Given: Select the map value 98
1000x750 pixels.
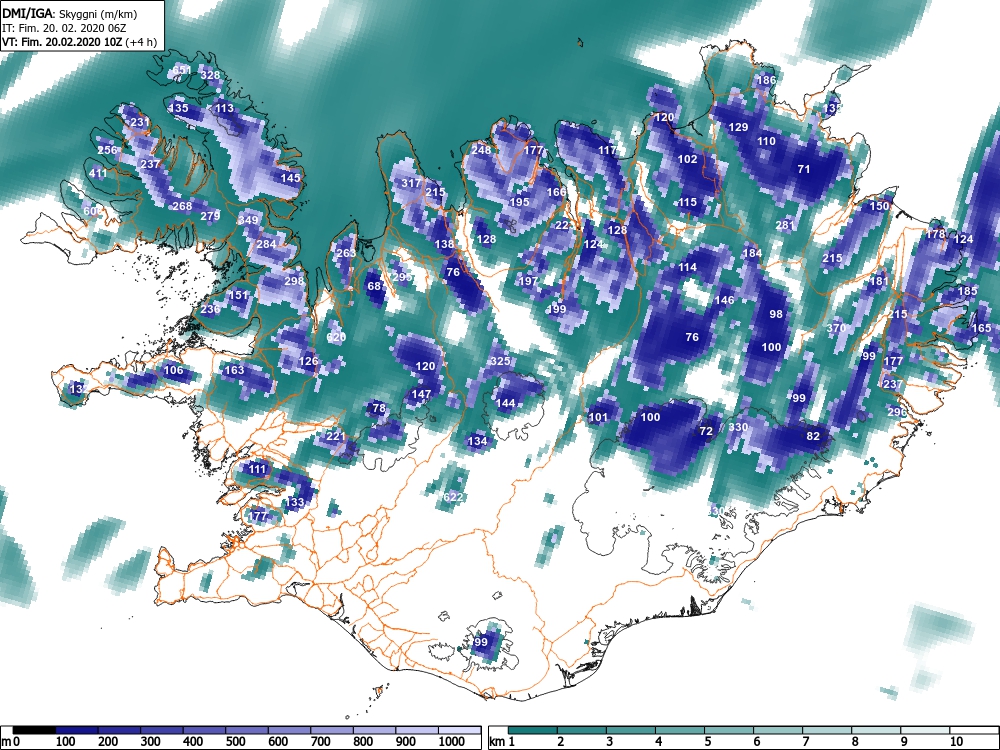Looking at the screenshot, I should [x=776, y=314].
